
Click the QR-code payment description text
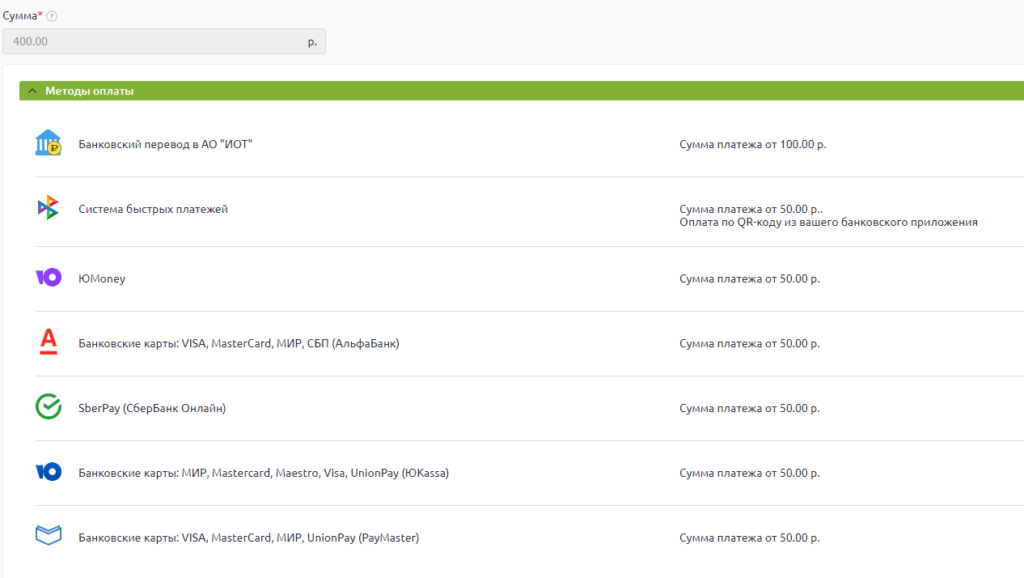tap(828, 222)
